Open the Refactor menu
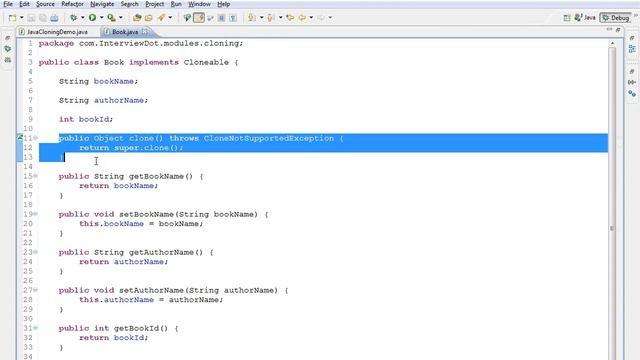This screenshot has width=640, height=360. point(72,4)
